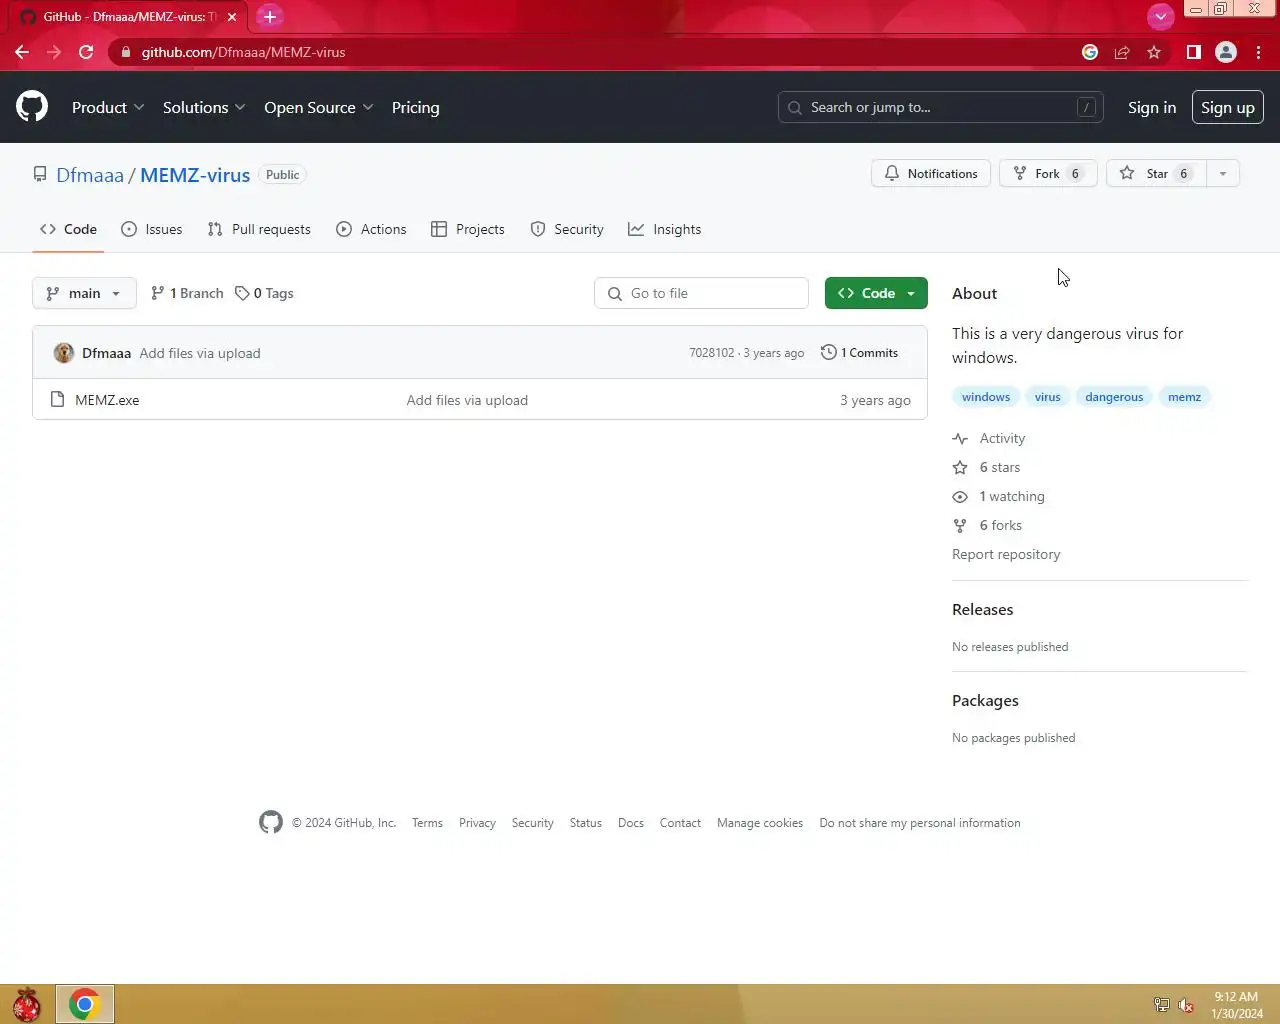Viewport: 1280px width, 1024px height.
Task: Click the network tray icon
Action: [1161, 1005]
